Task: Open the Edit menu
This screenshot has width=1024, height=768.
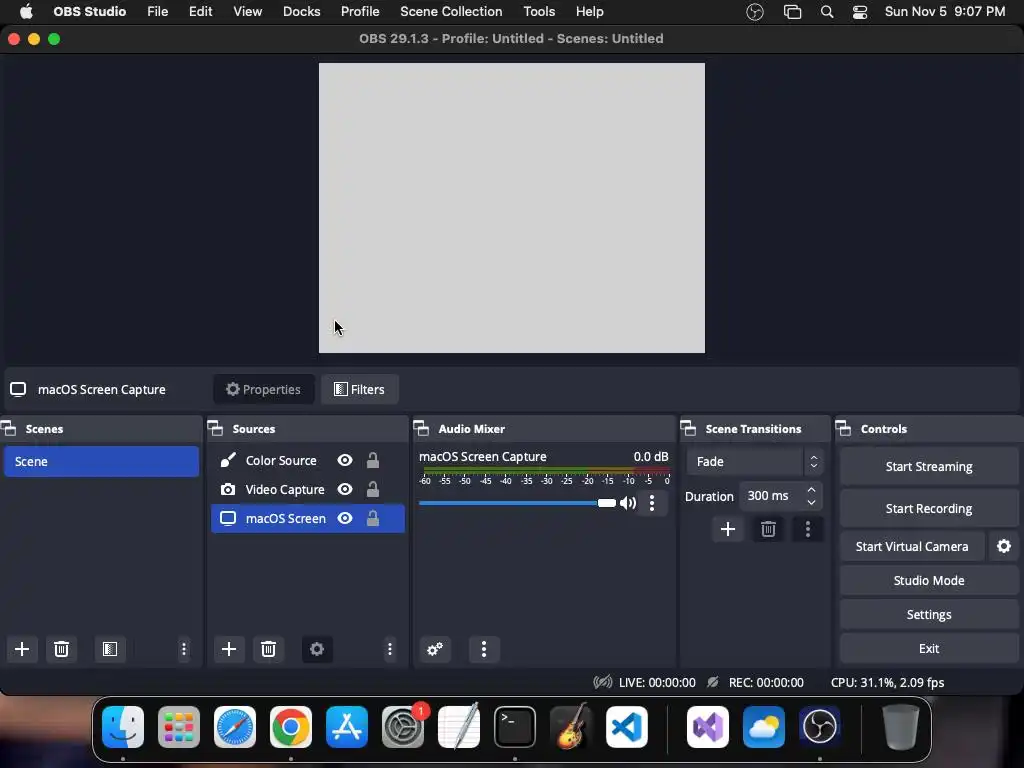Action: (x=200, y=12)
